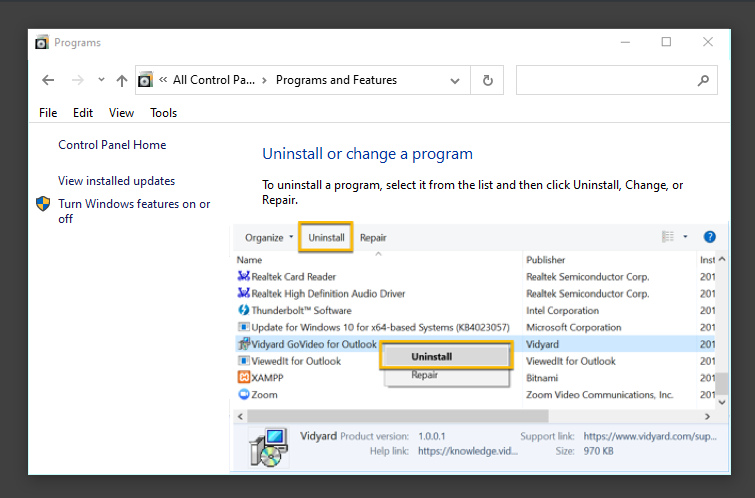Image resolution: width=755 pixels, height=498 pixels.
Task: Choose Repair from the context menu
Action: point(446,375)
